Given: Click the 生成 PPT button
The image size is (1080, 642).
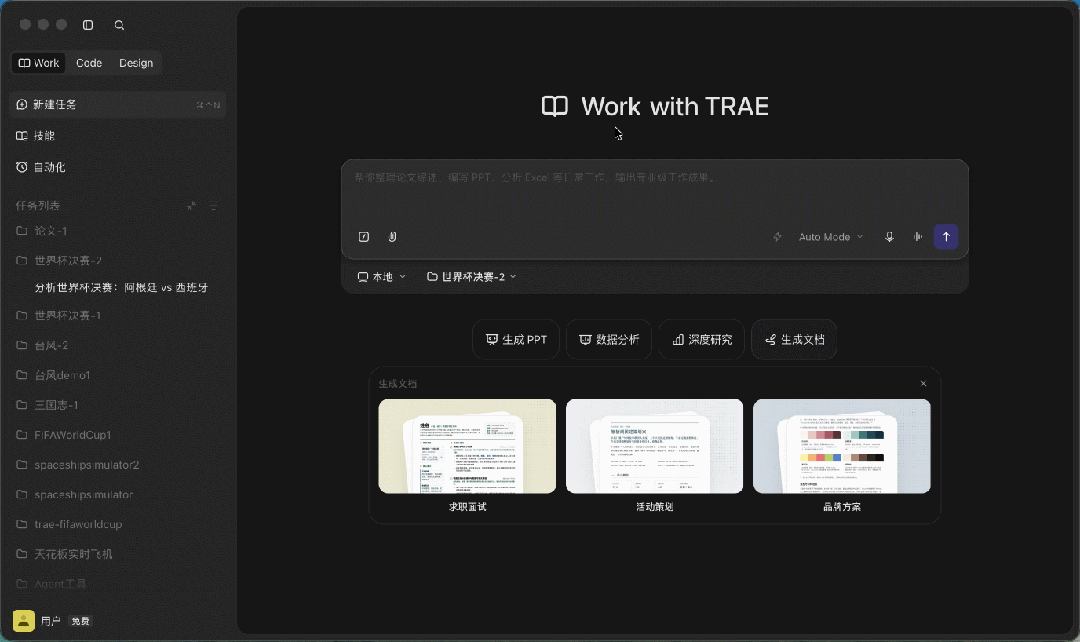Looking at the screenshot, I should click(x=517, y=340).
